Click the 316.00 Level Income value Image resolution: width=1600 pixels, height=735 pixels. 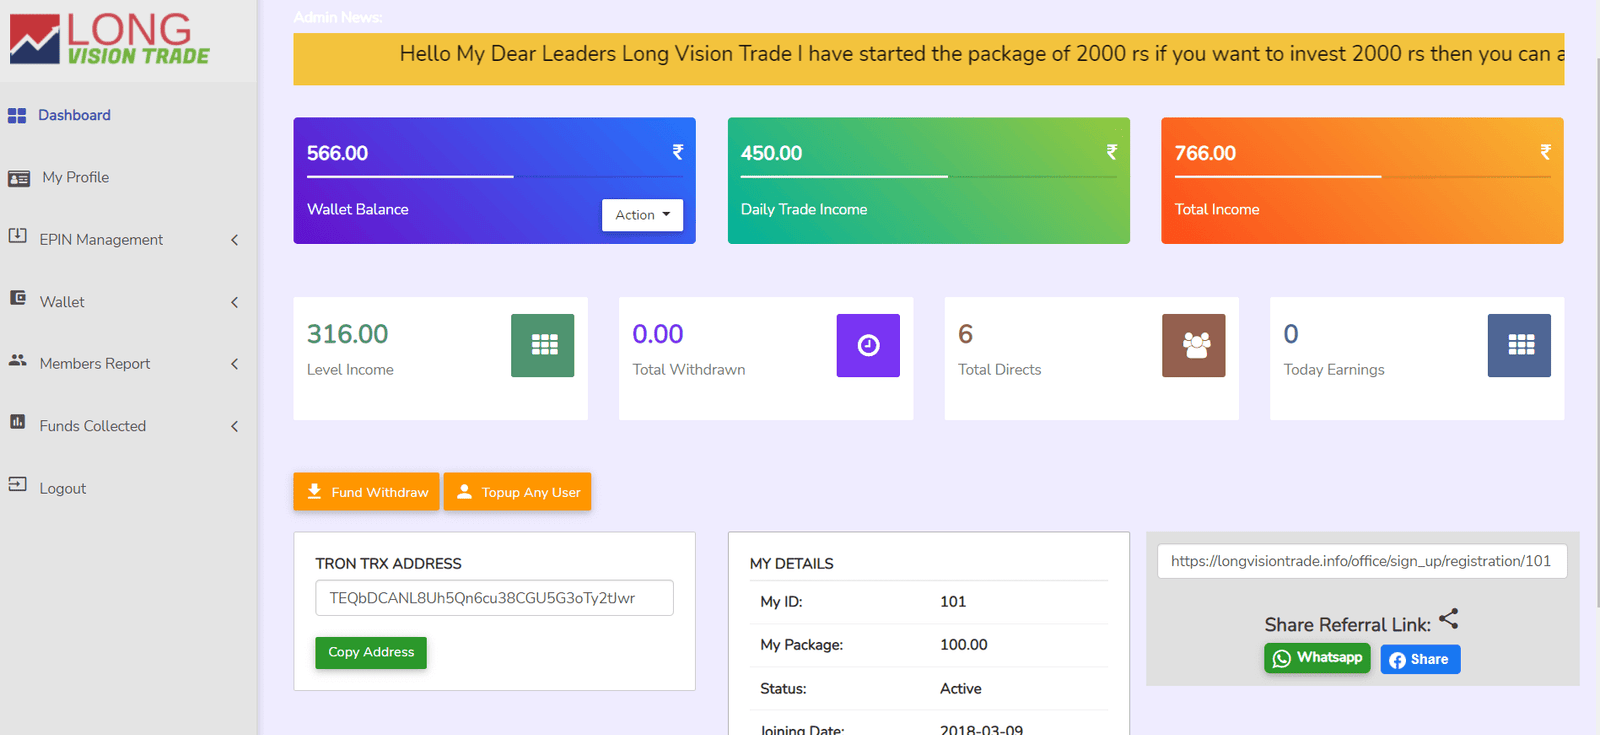pyautogui.click(x=347, y=334)
